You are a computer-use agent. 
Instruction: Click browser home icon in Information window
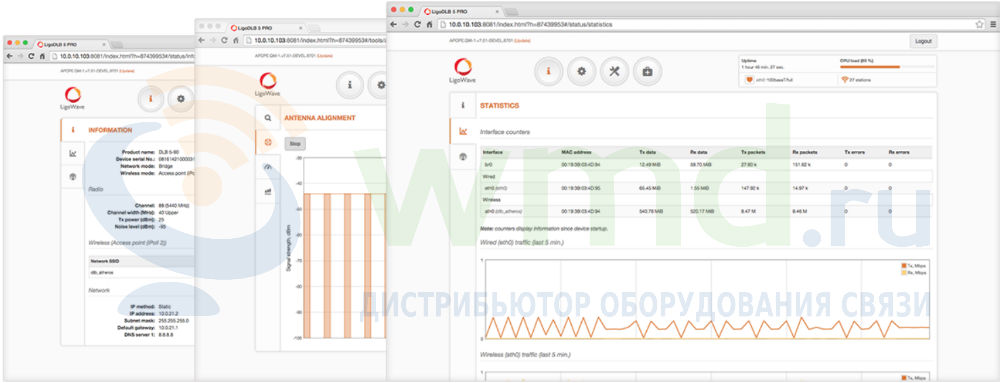tap(41, 56)
